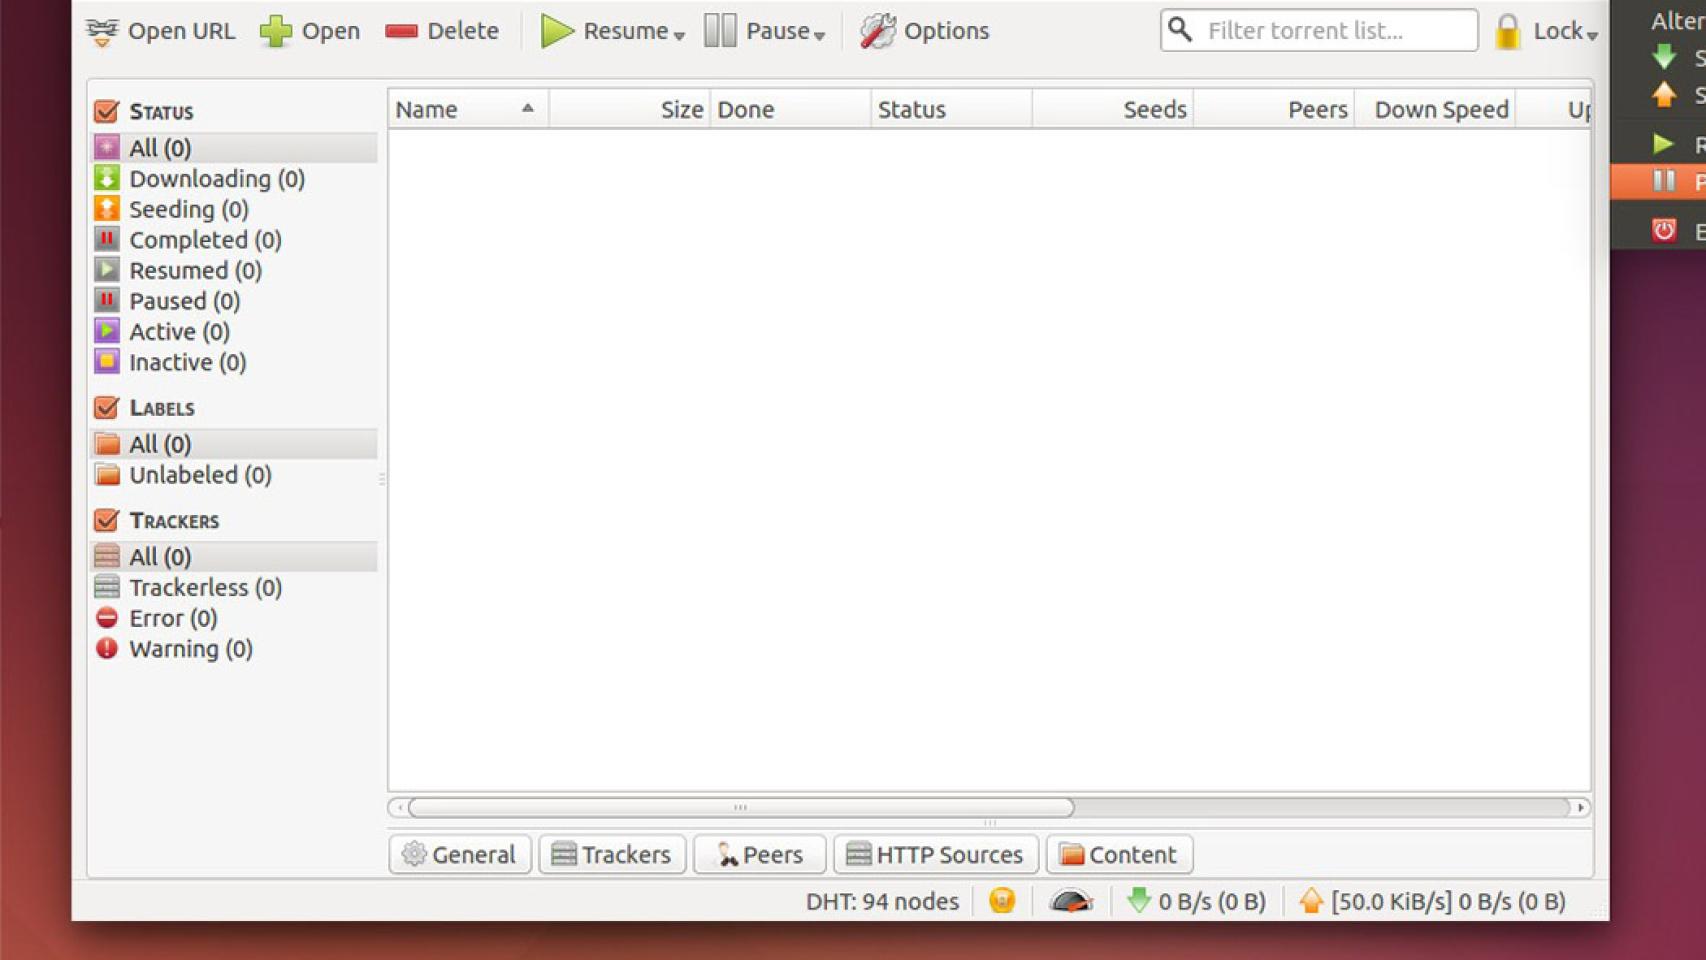
Task: Uncheck the Labels section checkbox
Action: [x=107, y=408]
